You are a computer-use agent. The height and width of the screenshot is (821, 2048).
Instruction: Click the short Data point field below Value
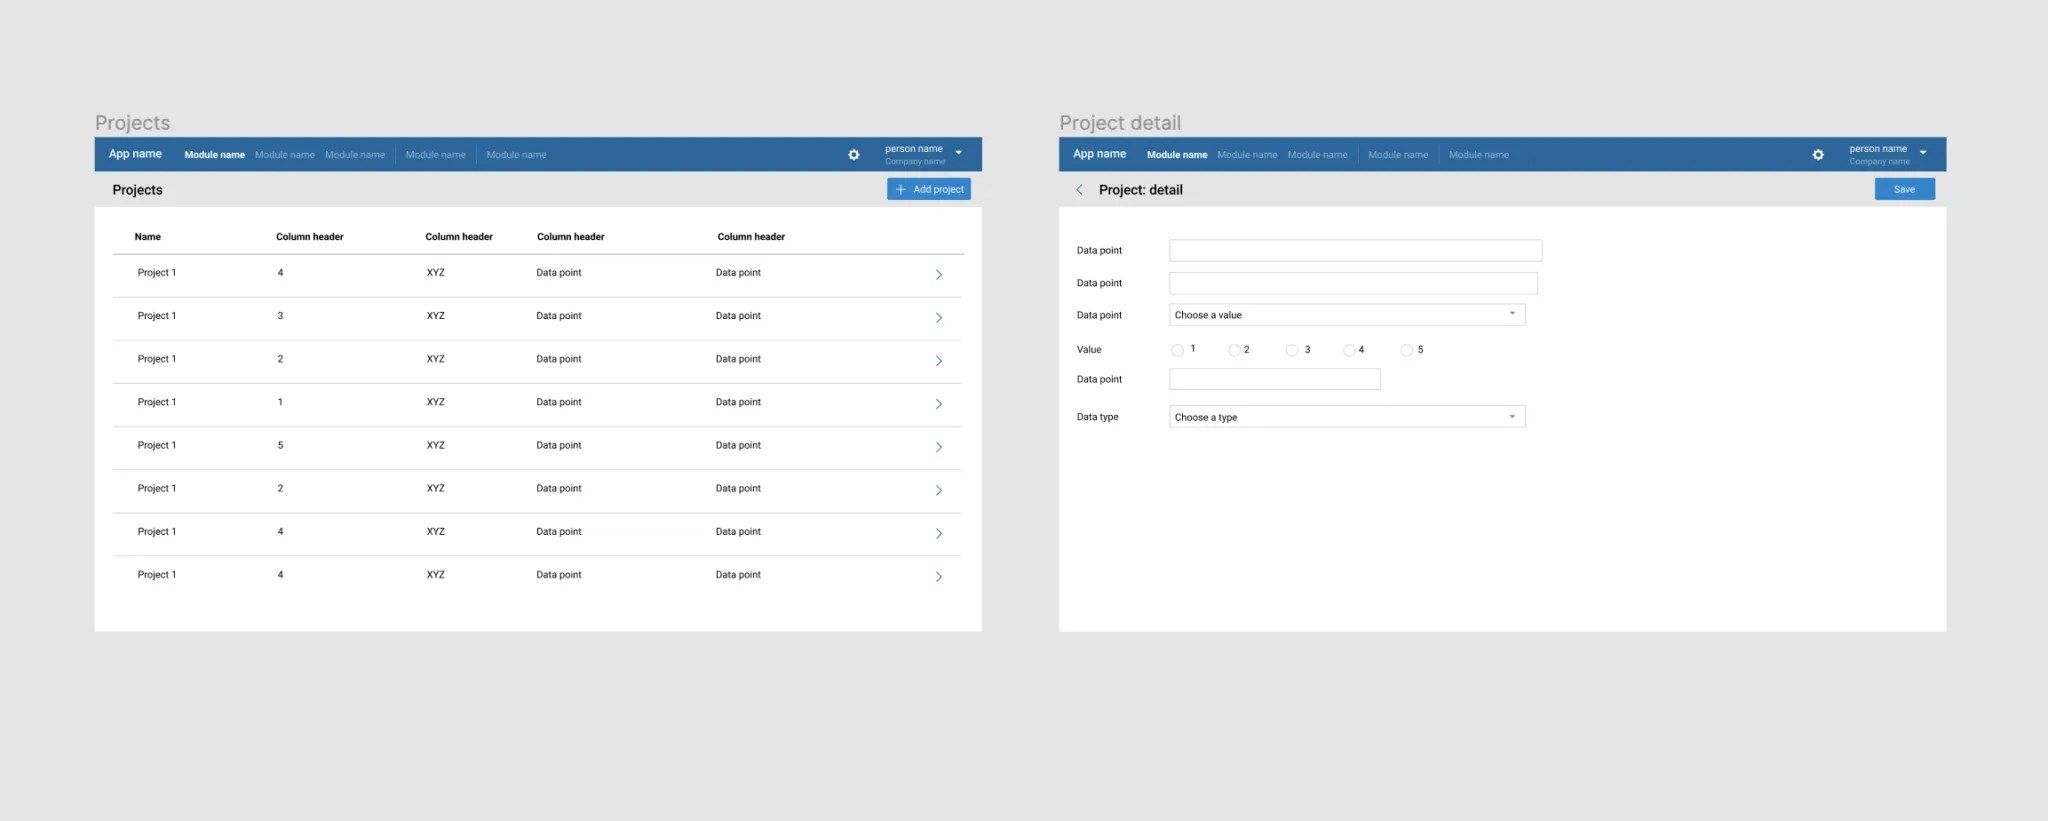pos(1275,379)
